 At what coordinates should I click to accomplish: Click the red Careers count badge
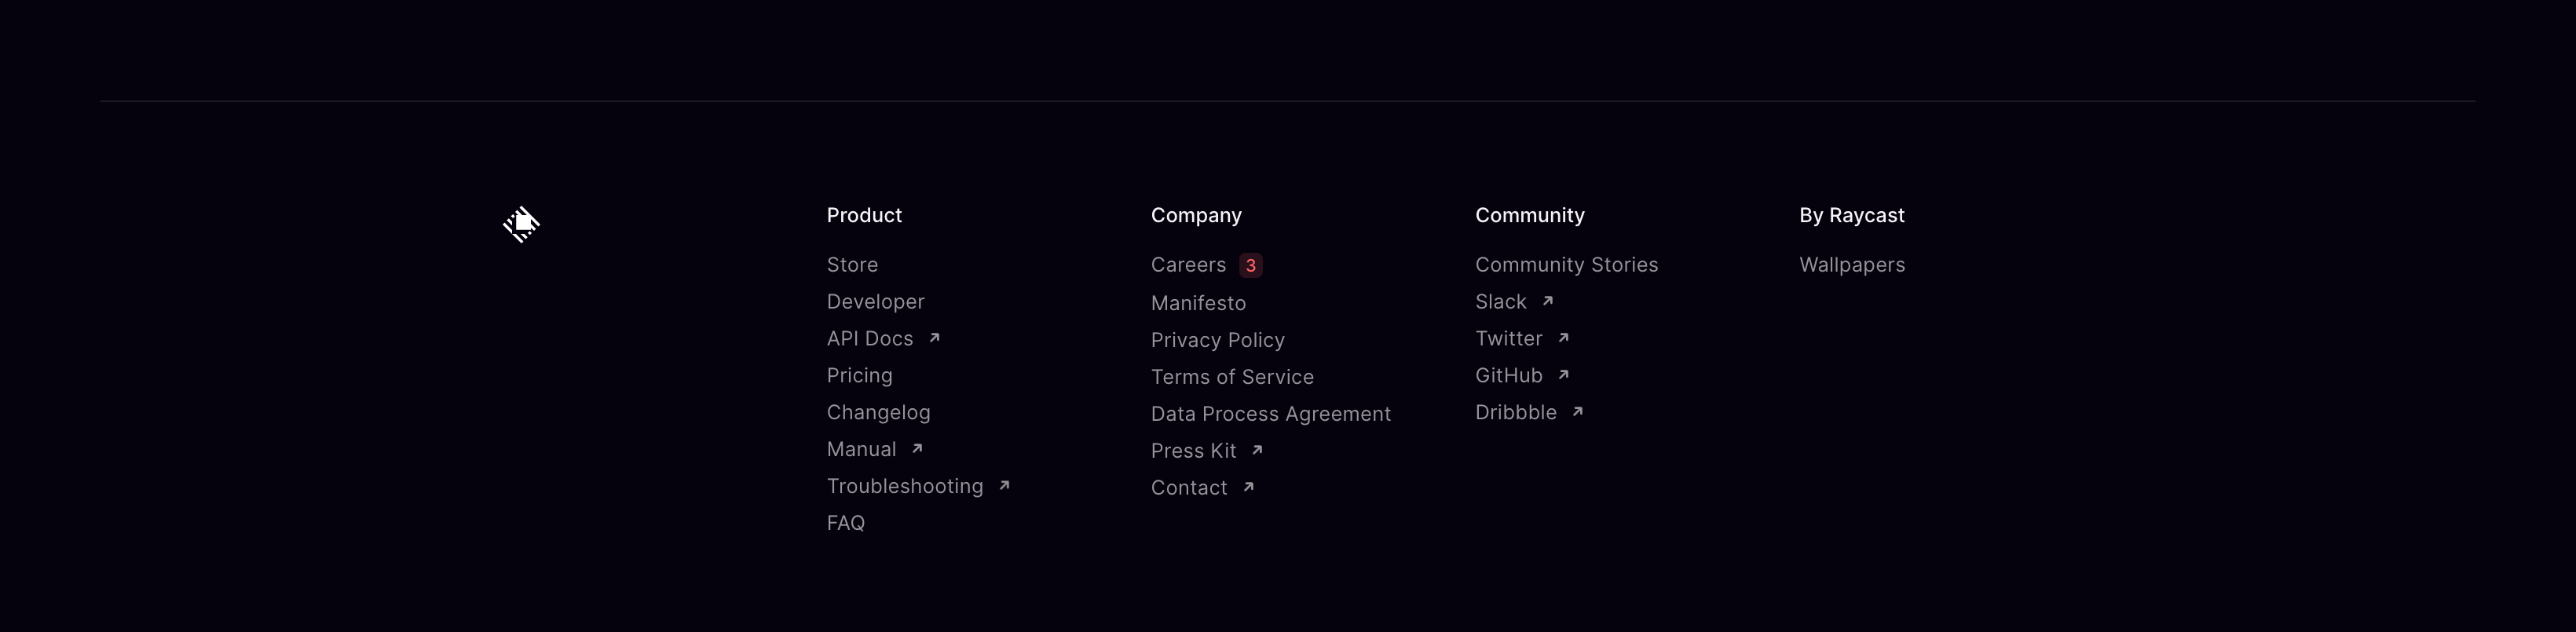(x=1250, y=265)
